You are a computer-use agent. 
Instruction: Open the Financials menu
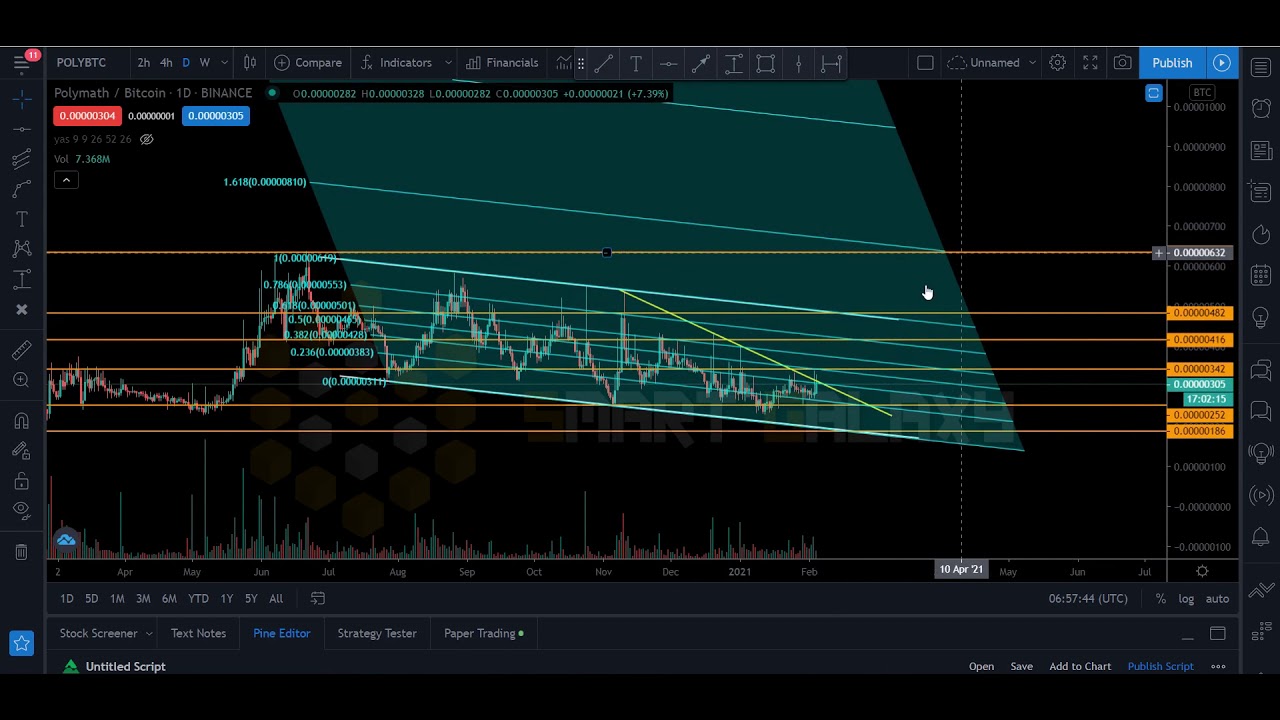(x=502, y=62)
